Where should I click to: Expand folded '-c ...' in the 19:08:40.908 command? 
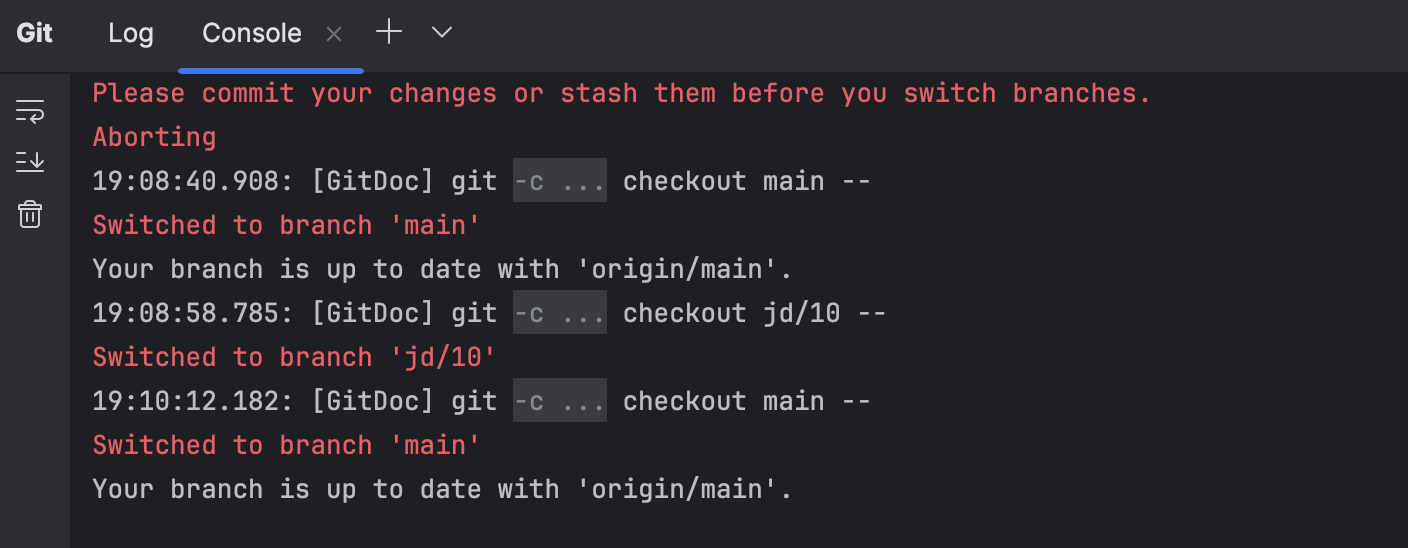click(x=560, y=181)
